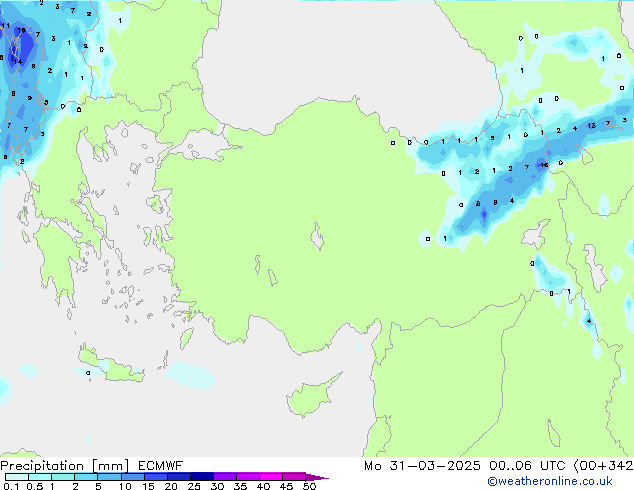Select the 35–40 mm legend swatch
This screenshot has height=490, width=634.
click(248, 477)
